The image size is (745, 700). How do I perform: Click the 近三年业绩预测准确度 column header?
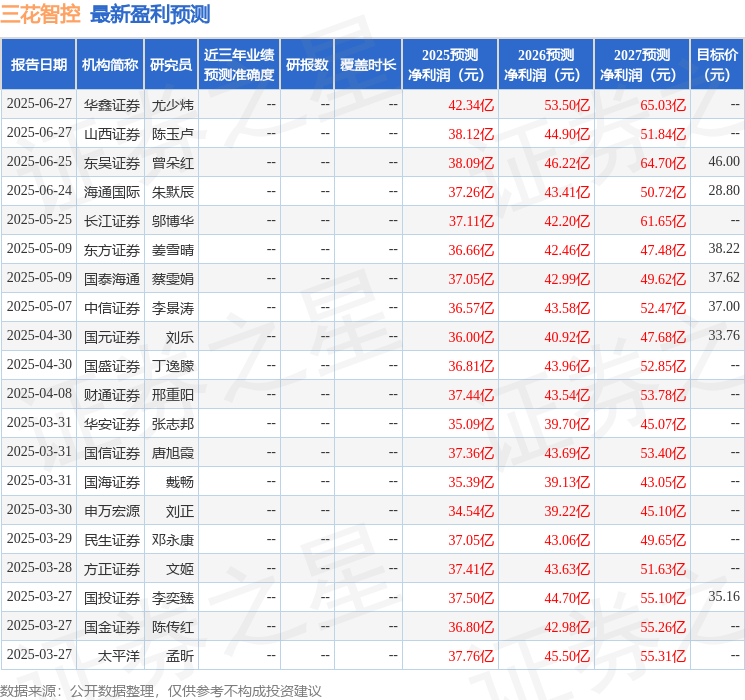(238, 65)
